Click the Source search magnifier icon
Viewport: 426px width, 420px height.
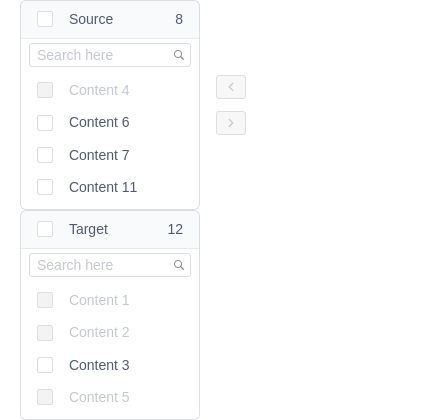(x=179, y=55)
